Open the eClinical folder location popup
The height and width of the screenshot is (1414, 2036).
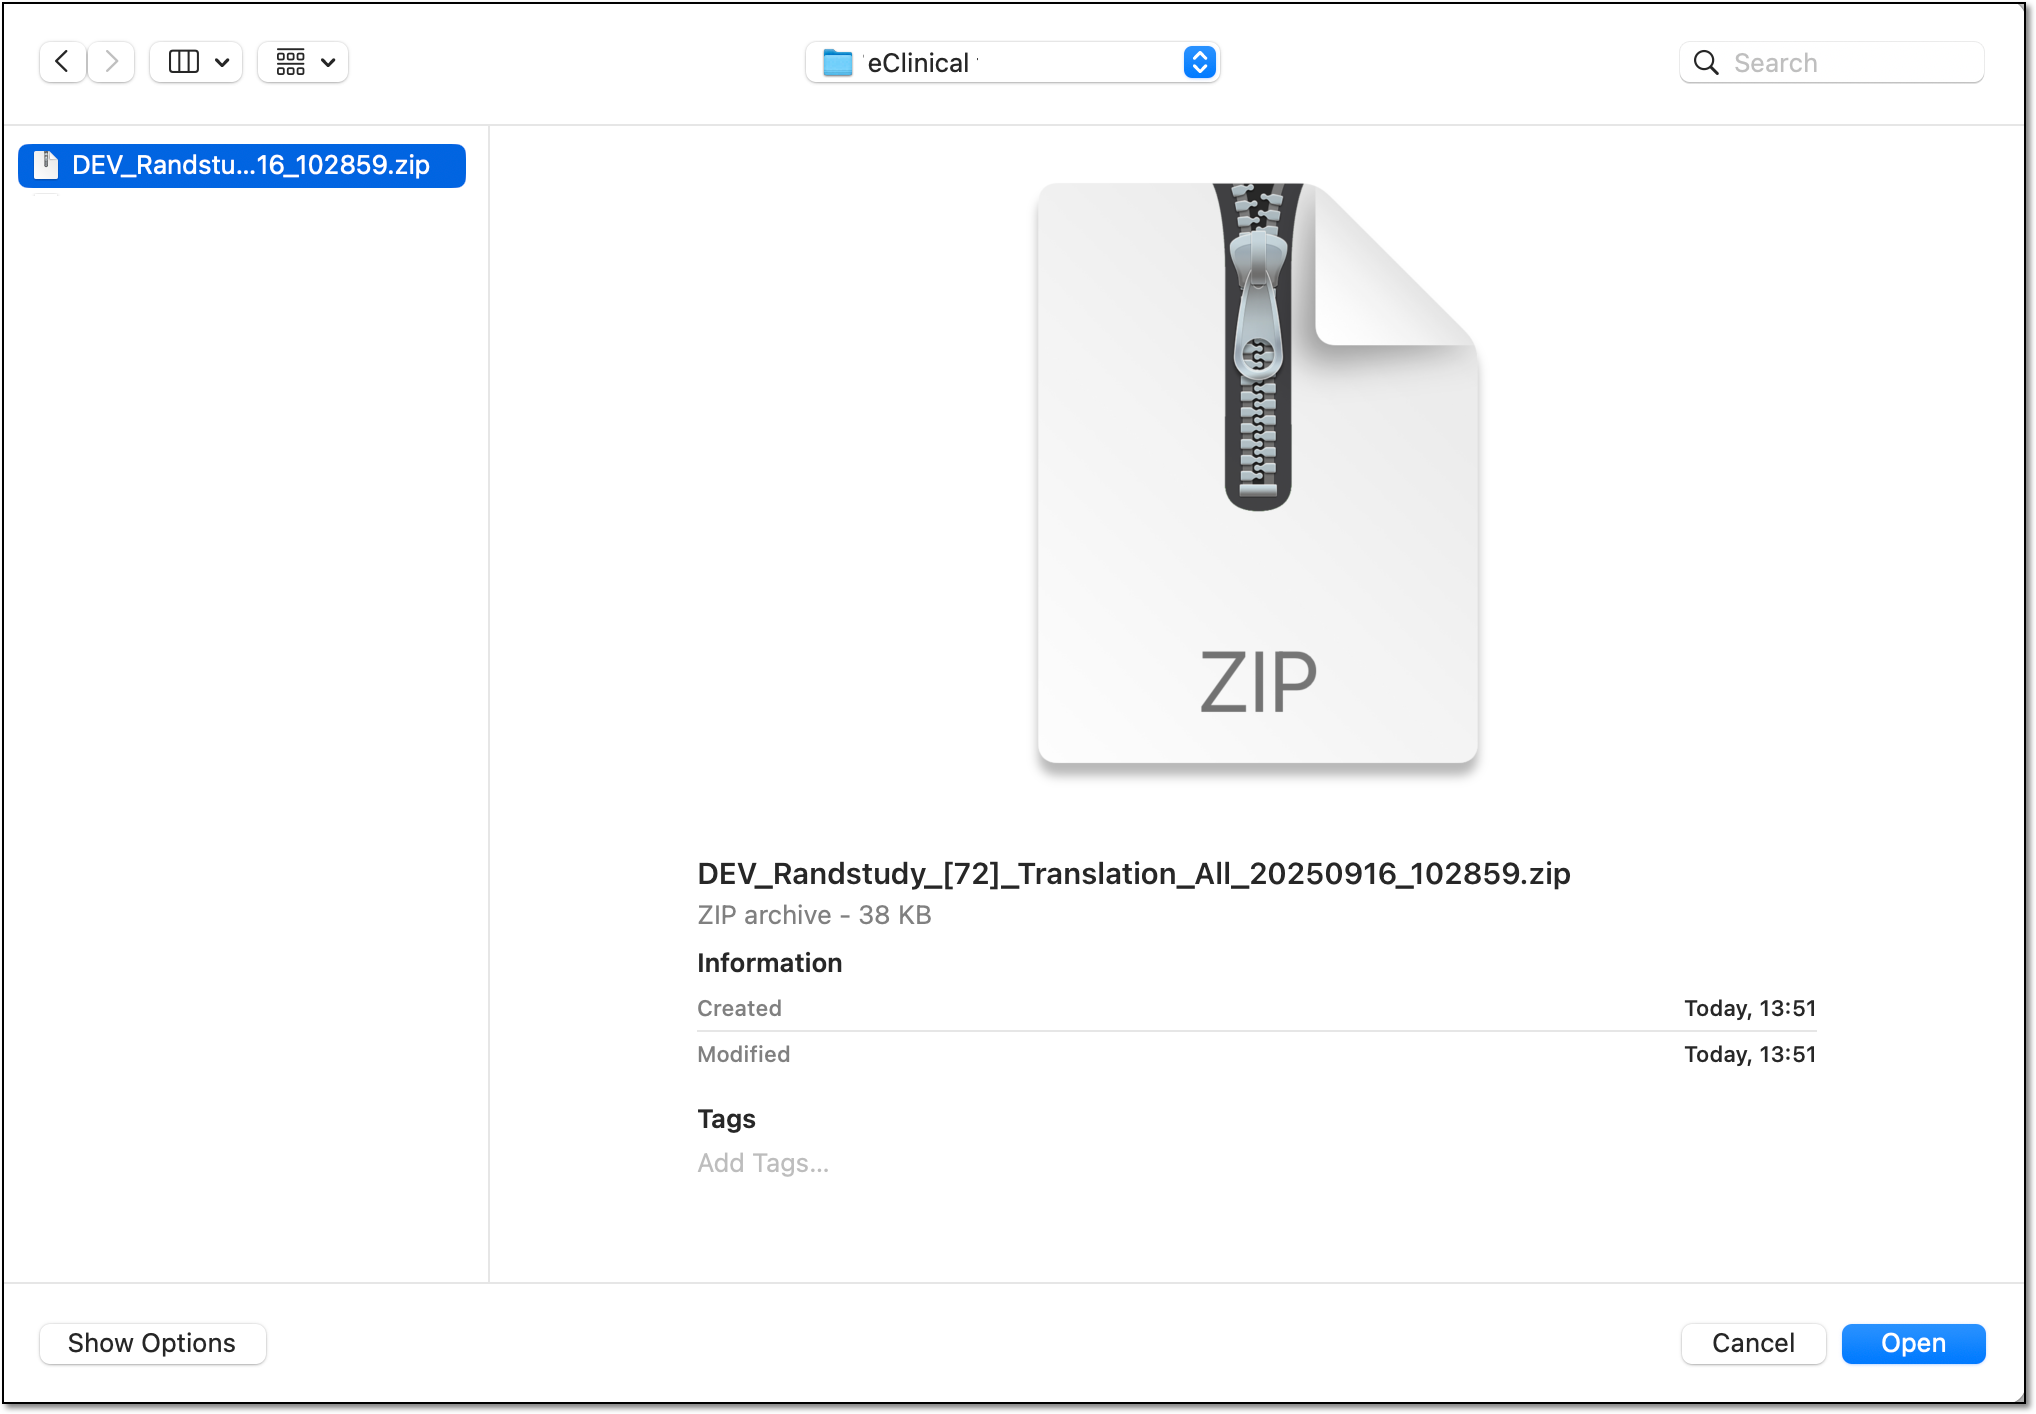coord(1012,63)
